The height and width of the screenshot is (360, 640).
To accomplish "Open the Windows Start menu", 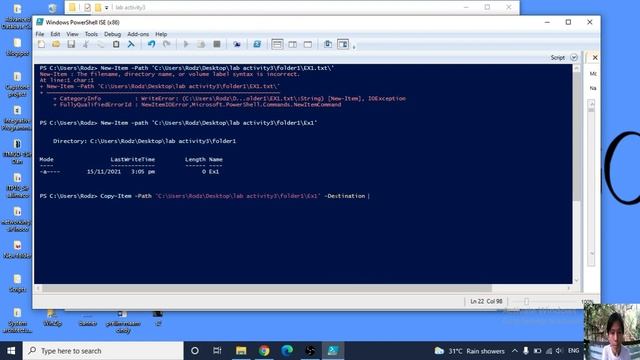I will coord(11,351).
